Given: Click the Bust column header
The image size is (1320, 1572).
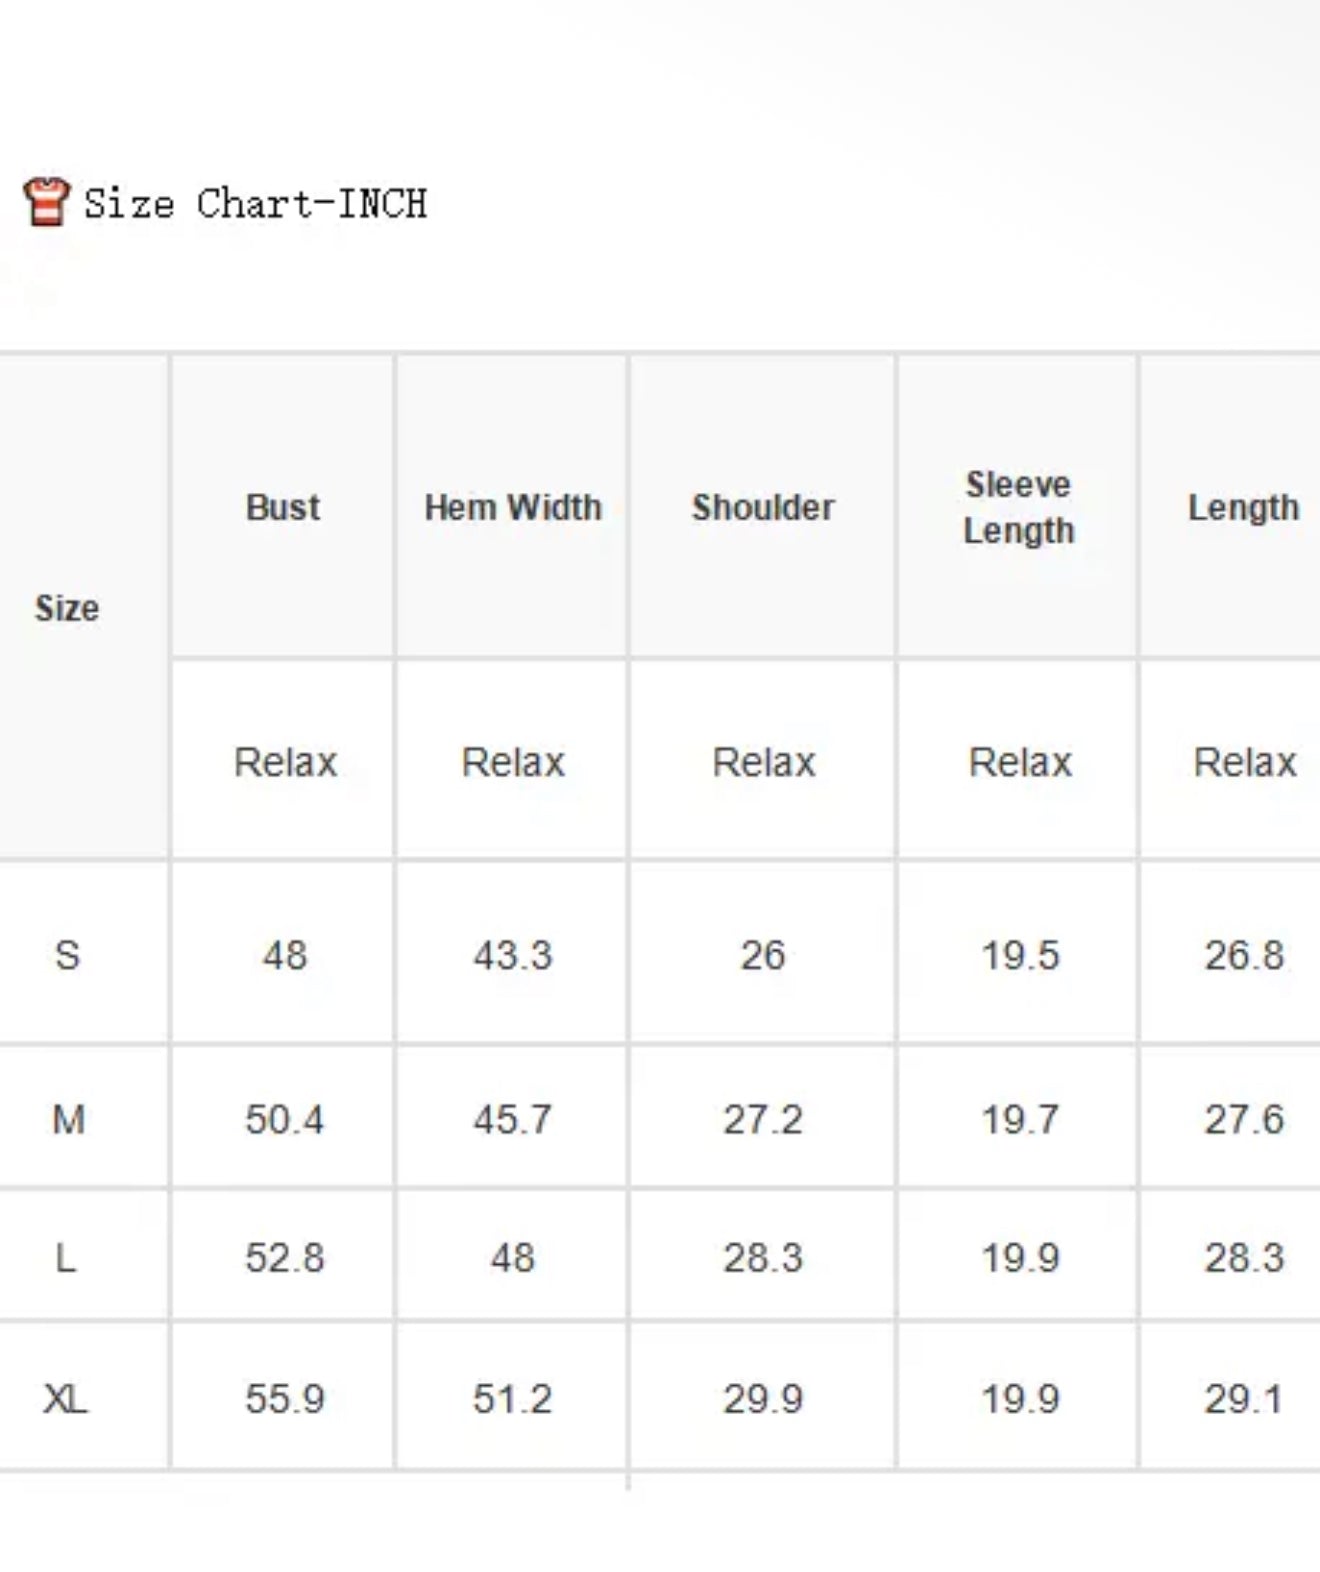Looking at the screenshot, I should (x=283, y=507).
